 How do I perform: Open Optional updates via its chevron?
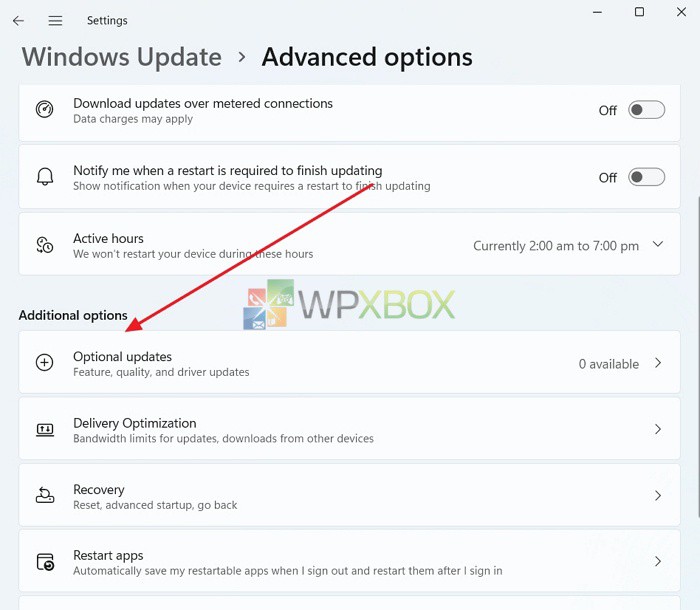coord(658,363)
